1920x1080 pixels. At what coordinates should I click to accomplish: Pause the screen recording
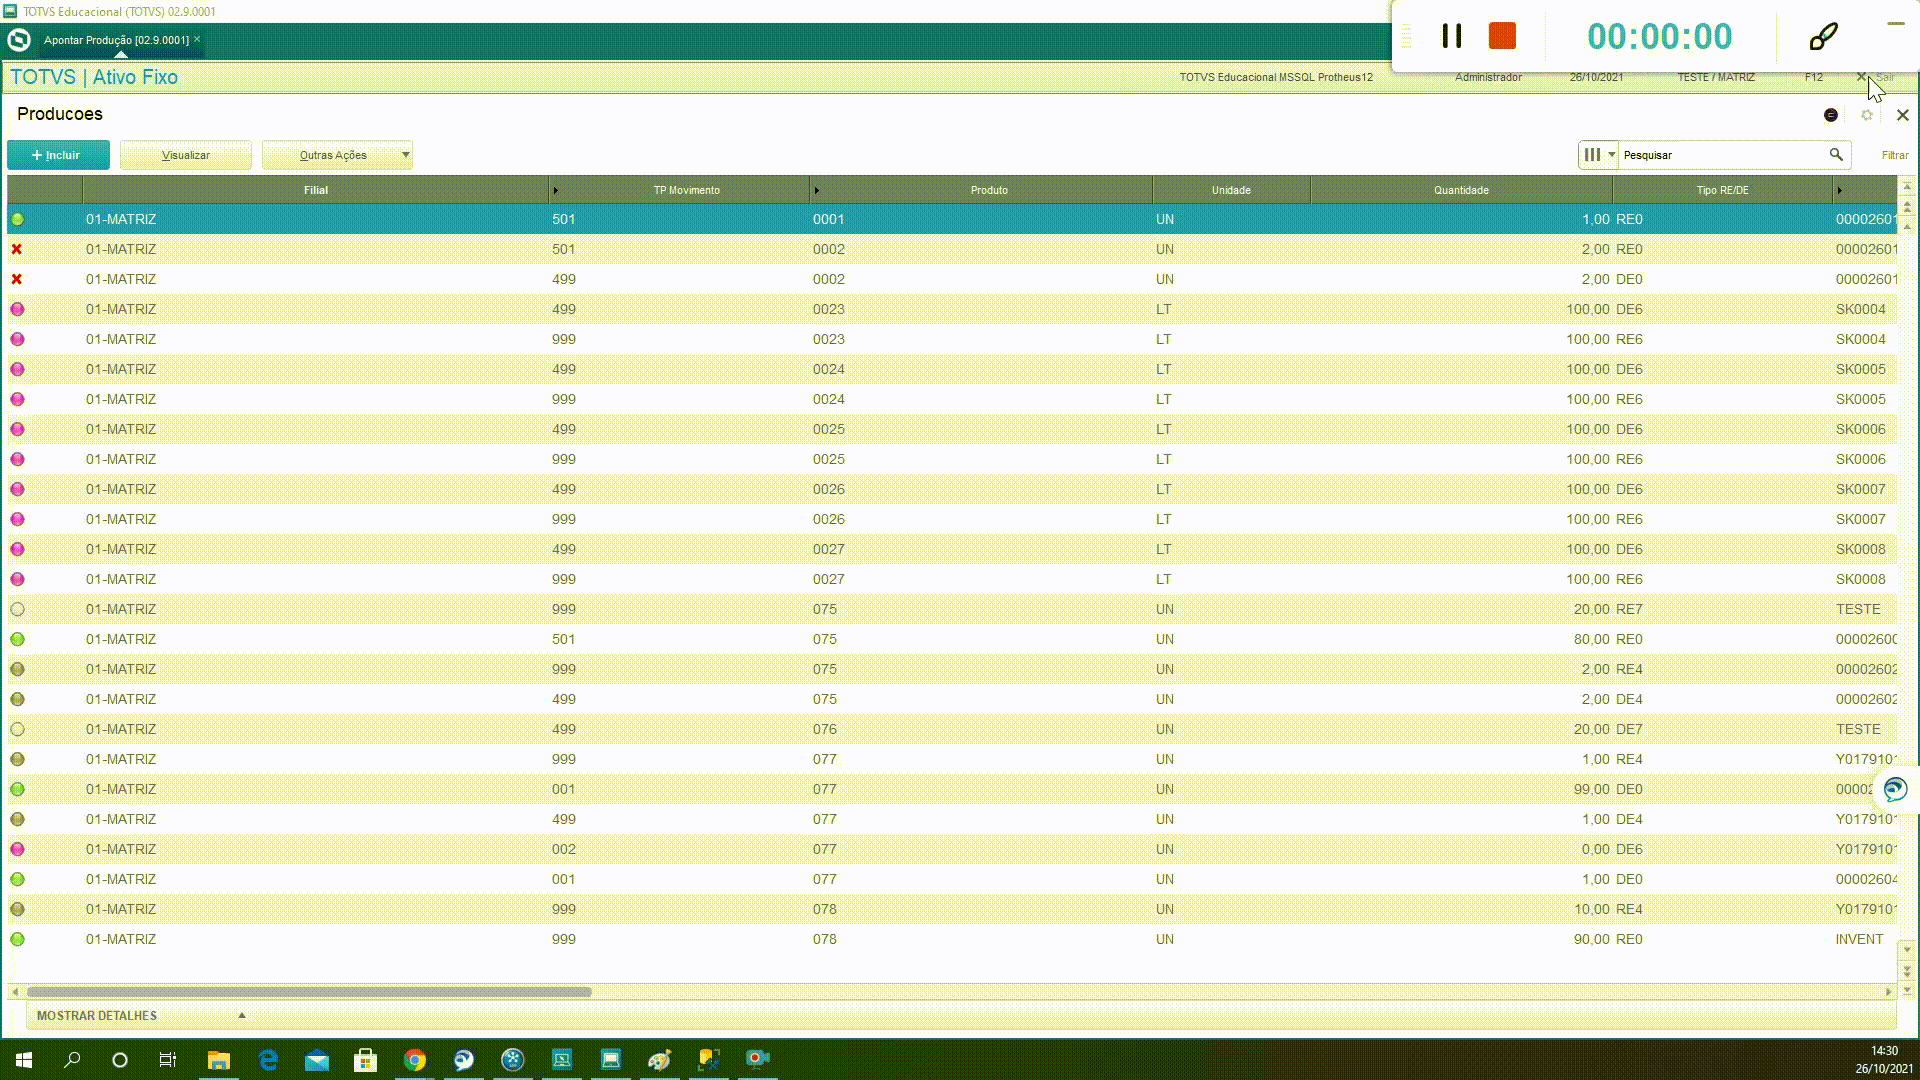(x=1452, y=36)
